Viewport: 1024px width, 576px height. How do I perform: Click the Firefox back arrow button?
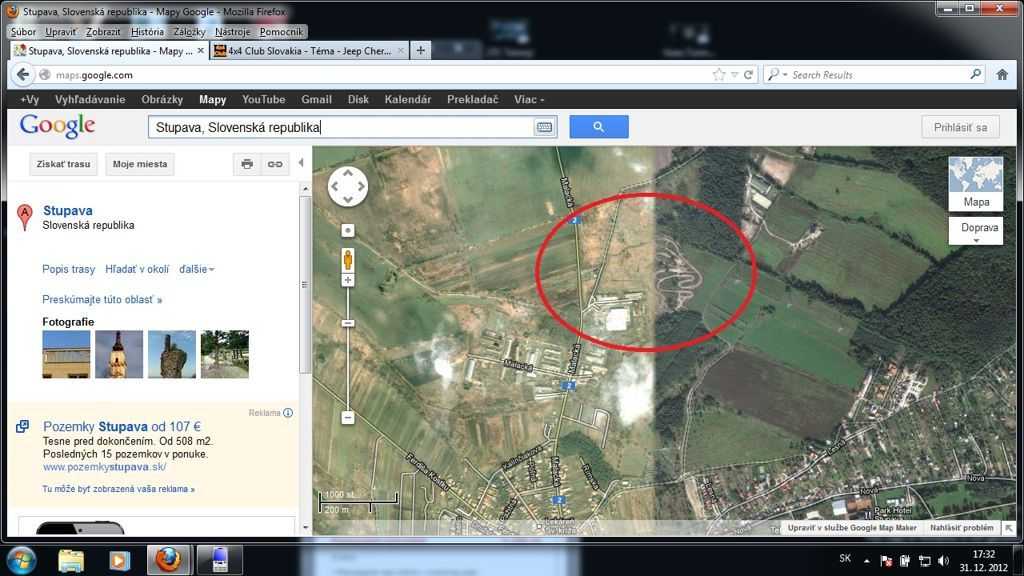coord(23,74)
